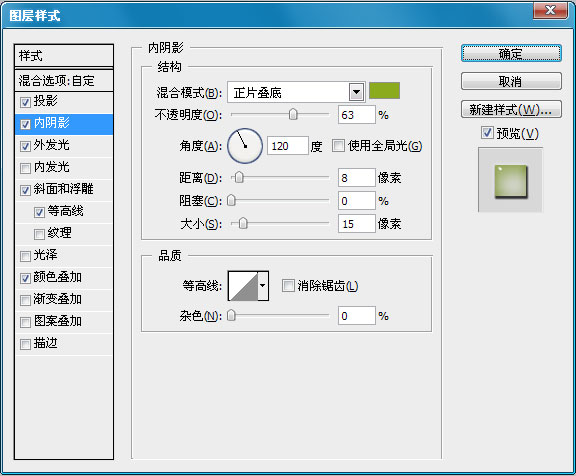Screen dimensions: 576x476
Task: Toggle the 斜面和浮雕 bevel checkbox
Action: tap(25, 190)
